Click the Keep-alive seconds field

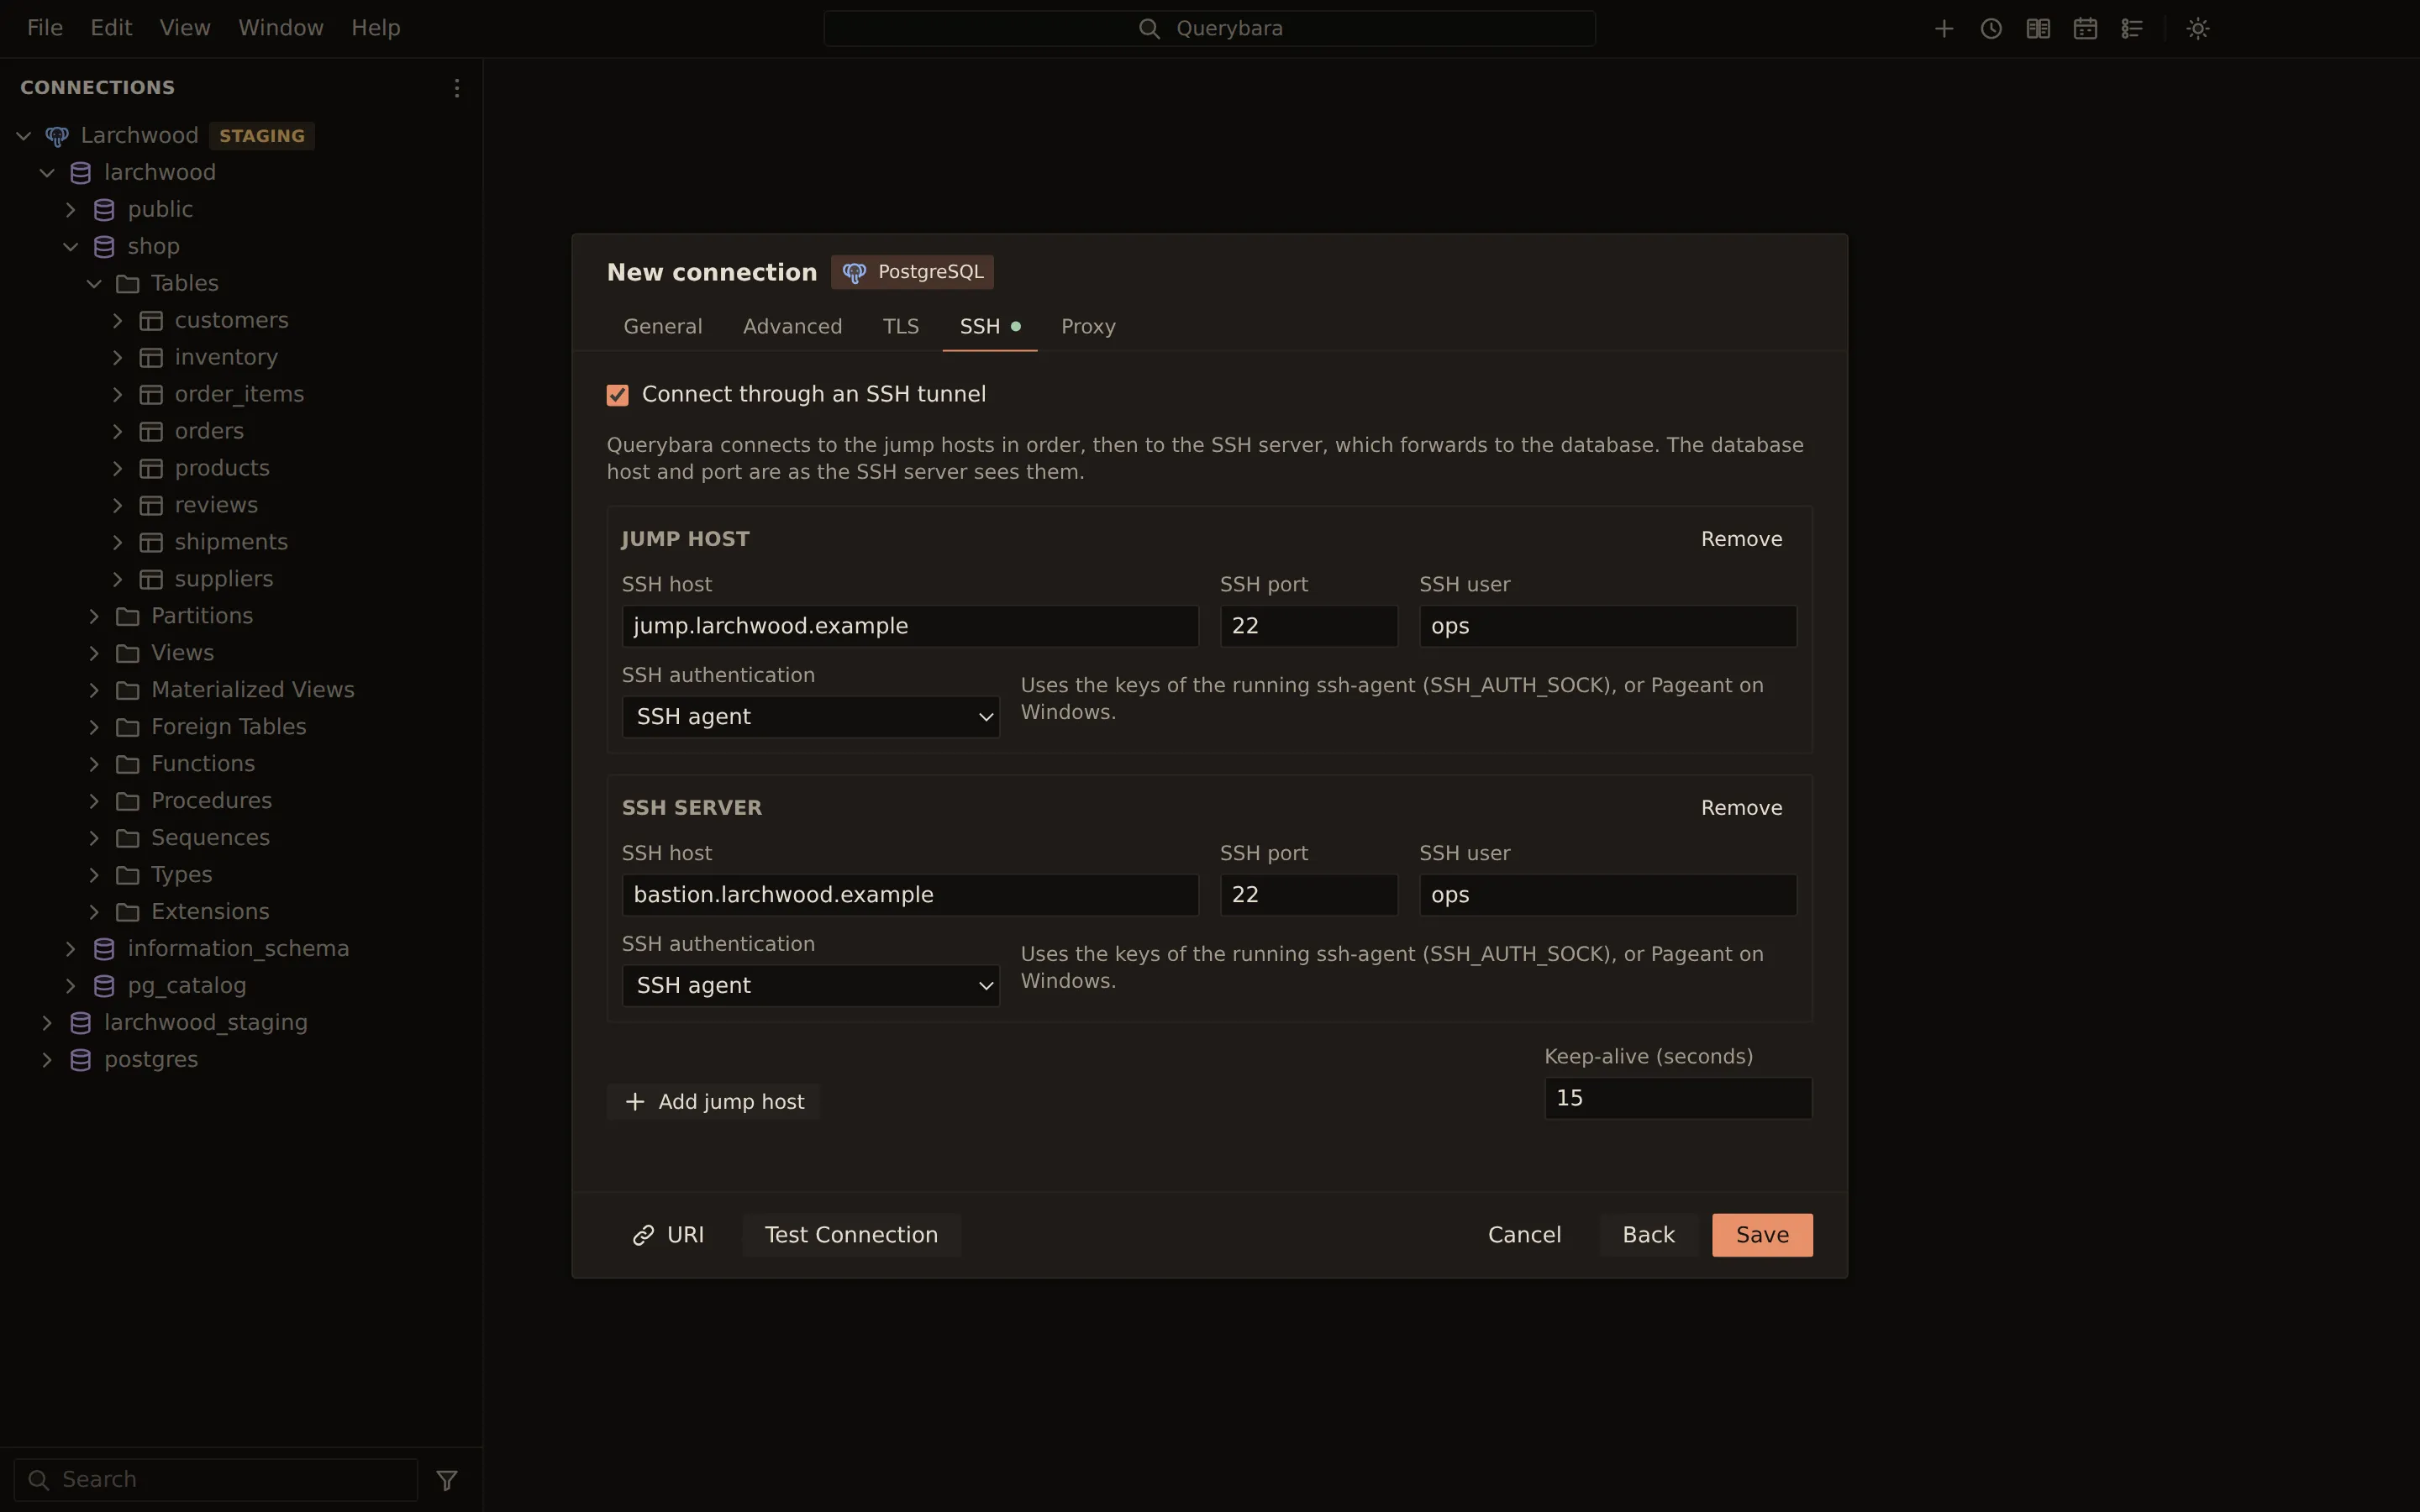[1678, 1098]
